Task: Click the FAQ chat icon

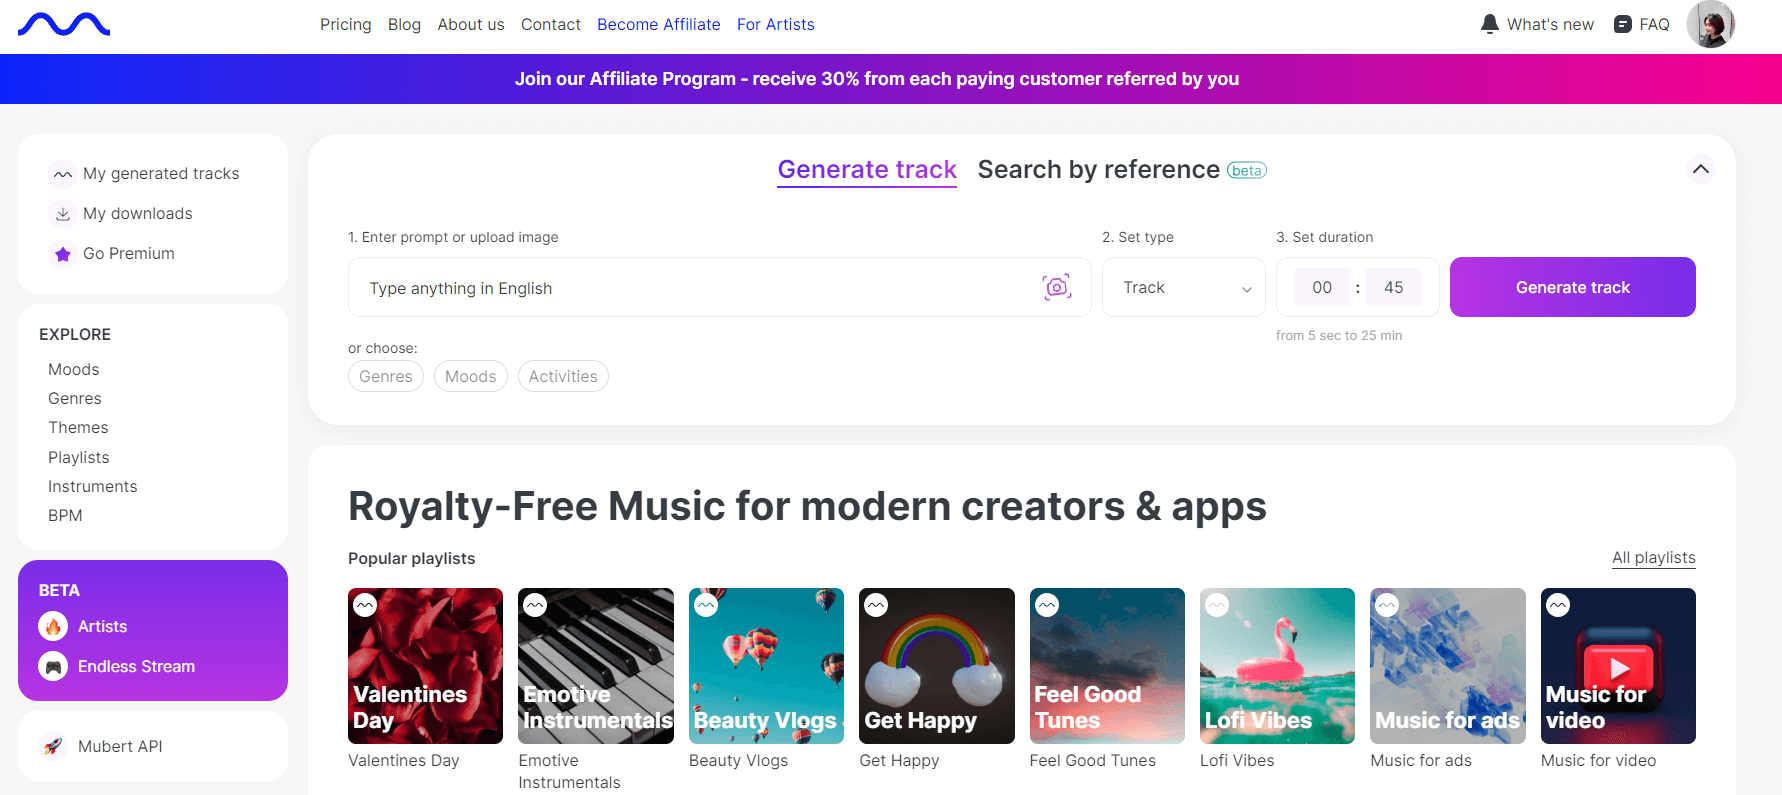Action: click(x=1623, y=24)
